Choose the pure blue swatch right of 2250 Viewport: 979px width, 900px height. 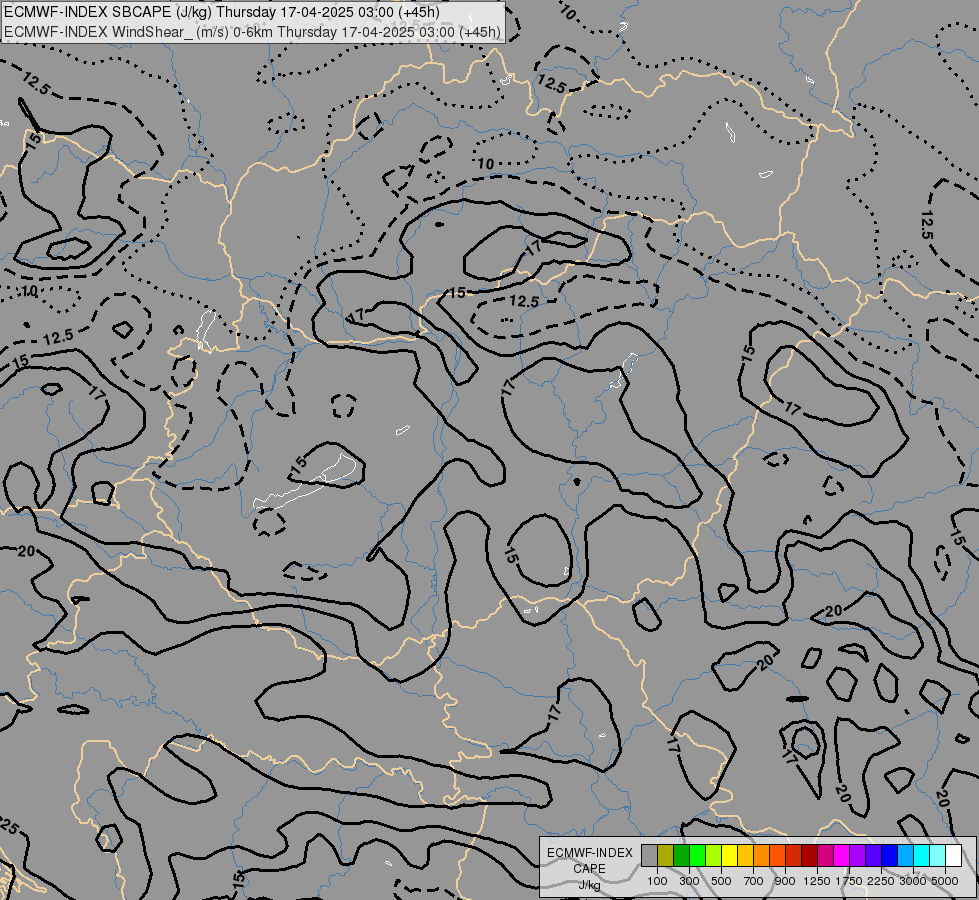point(890,856)
